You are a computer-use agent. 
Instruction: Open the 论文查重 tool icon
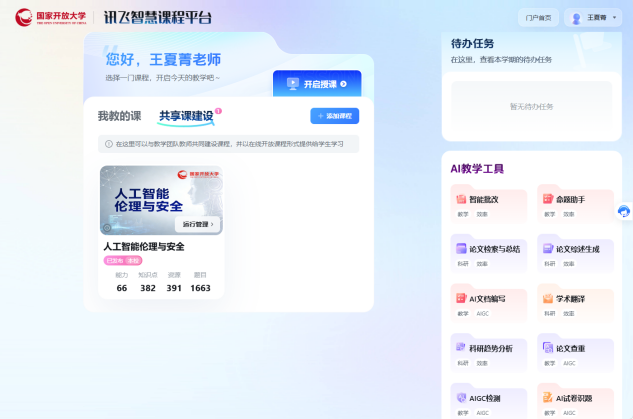548,348
